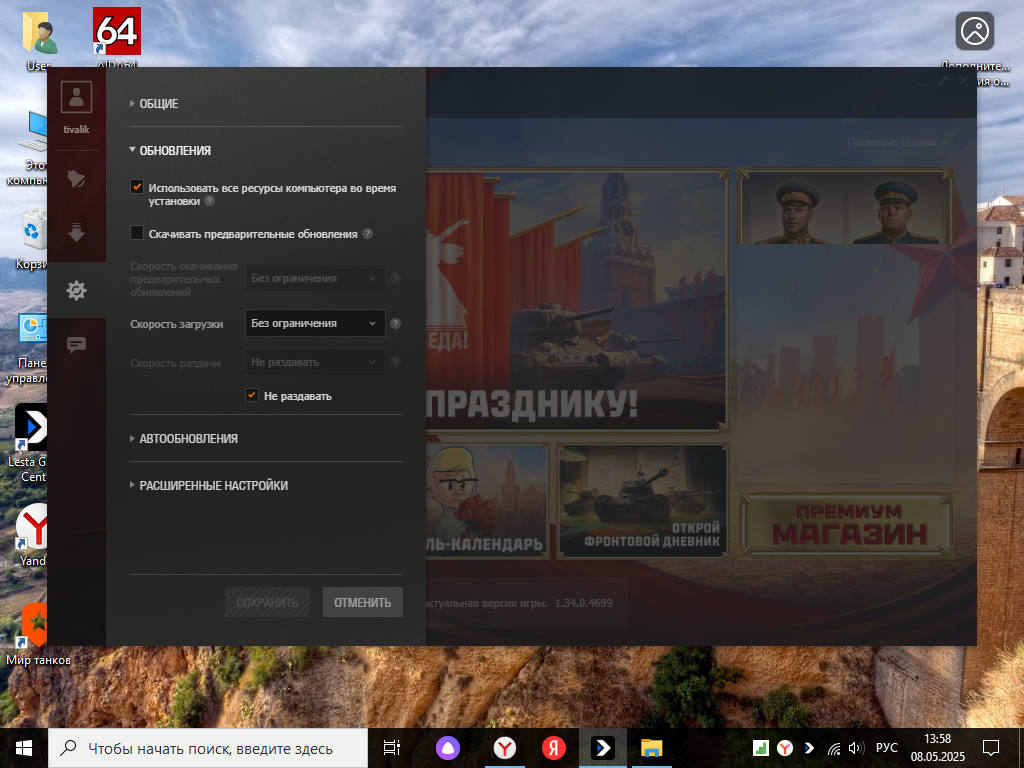
Task: Click Yandex tray icon
Action: pos(785,748)
